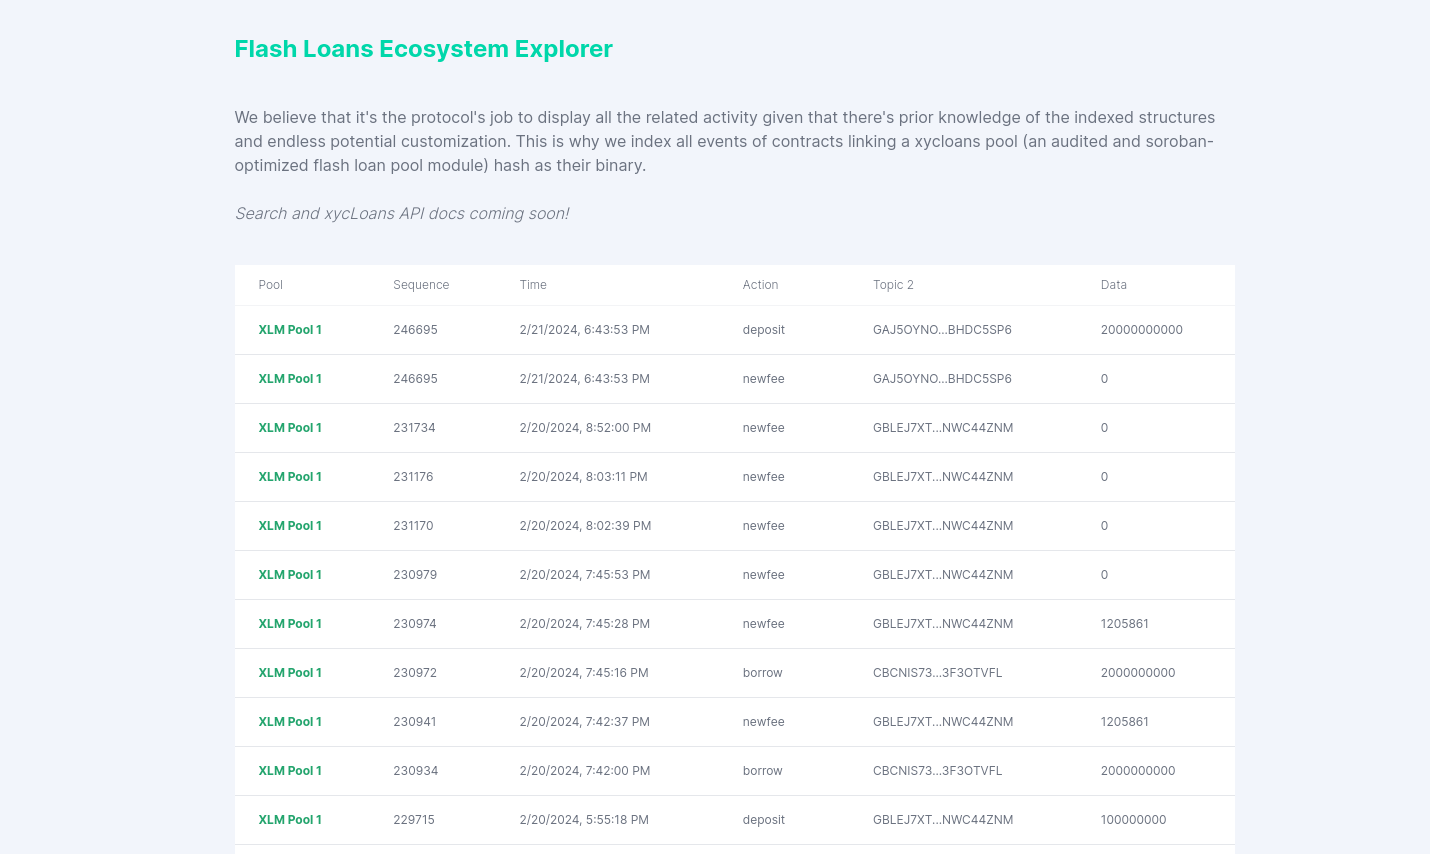
Task: Open XLM Pool 1 link for sequence 230941
Action: (x=290, y=722)
